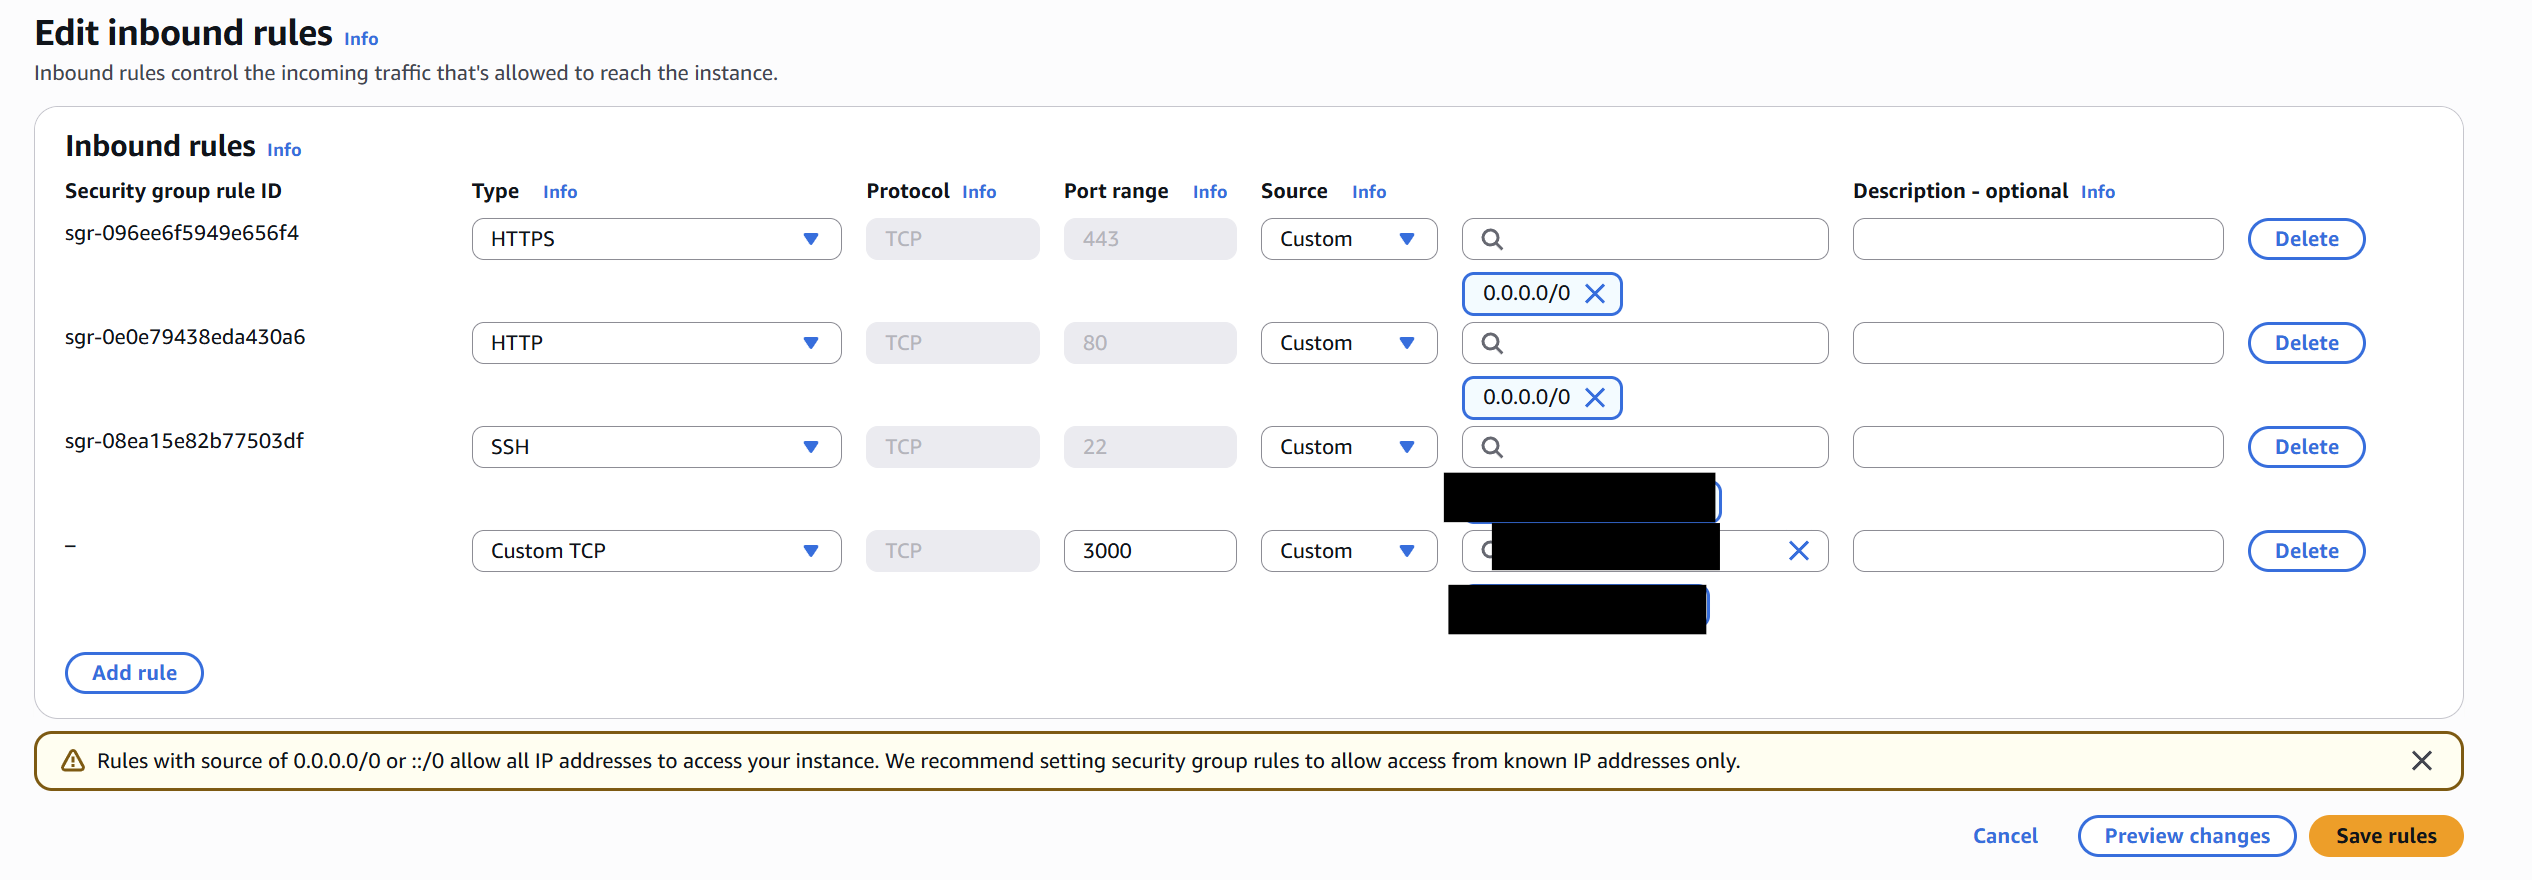Click source search field for HTTPS rule

tap(1645, 239)
